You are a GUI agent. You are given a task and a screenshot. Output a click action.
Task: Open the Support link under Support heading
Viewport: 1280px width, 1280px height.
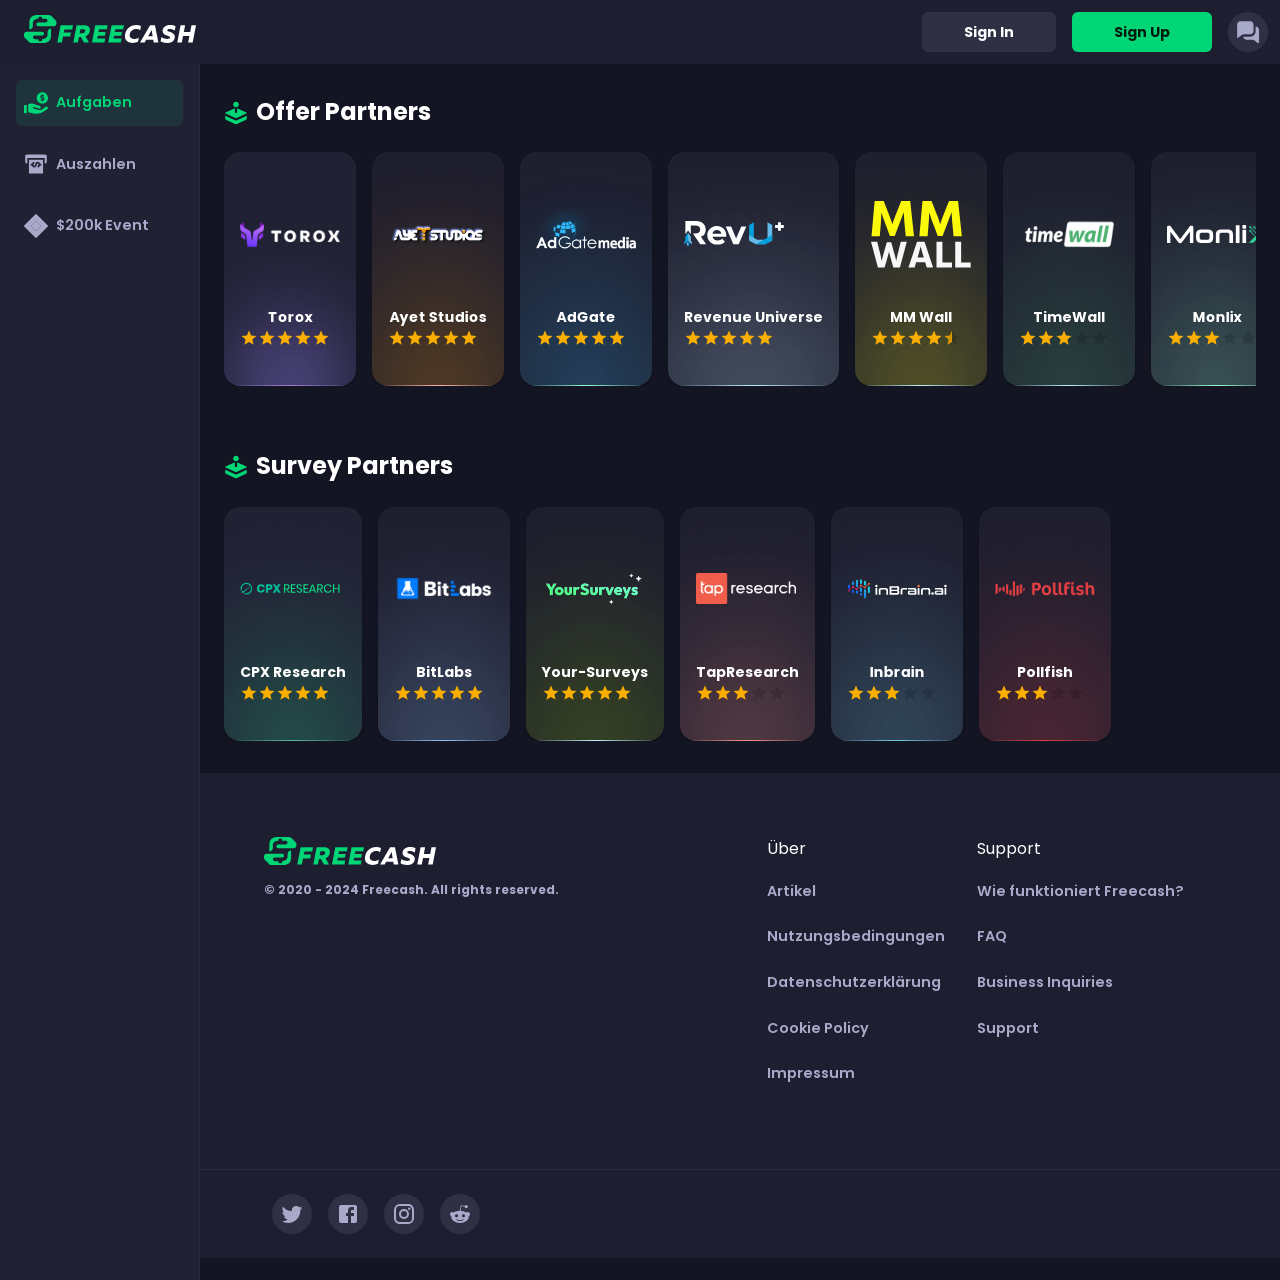click(1008, 1028)
